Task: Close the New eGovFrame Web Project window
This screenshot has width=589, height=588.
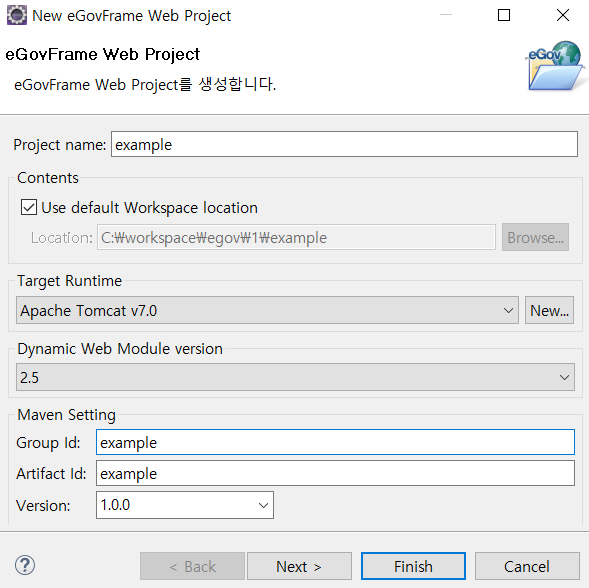Action: (x=563, y=15)
